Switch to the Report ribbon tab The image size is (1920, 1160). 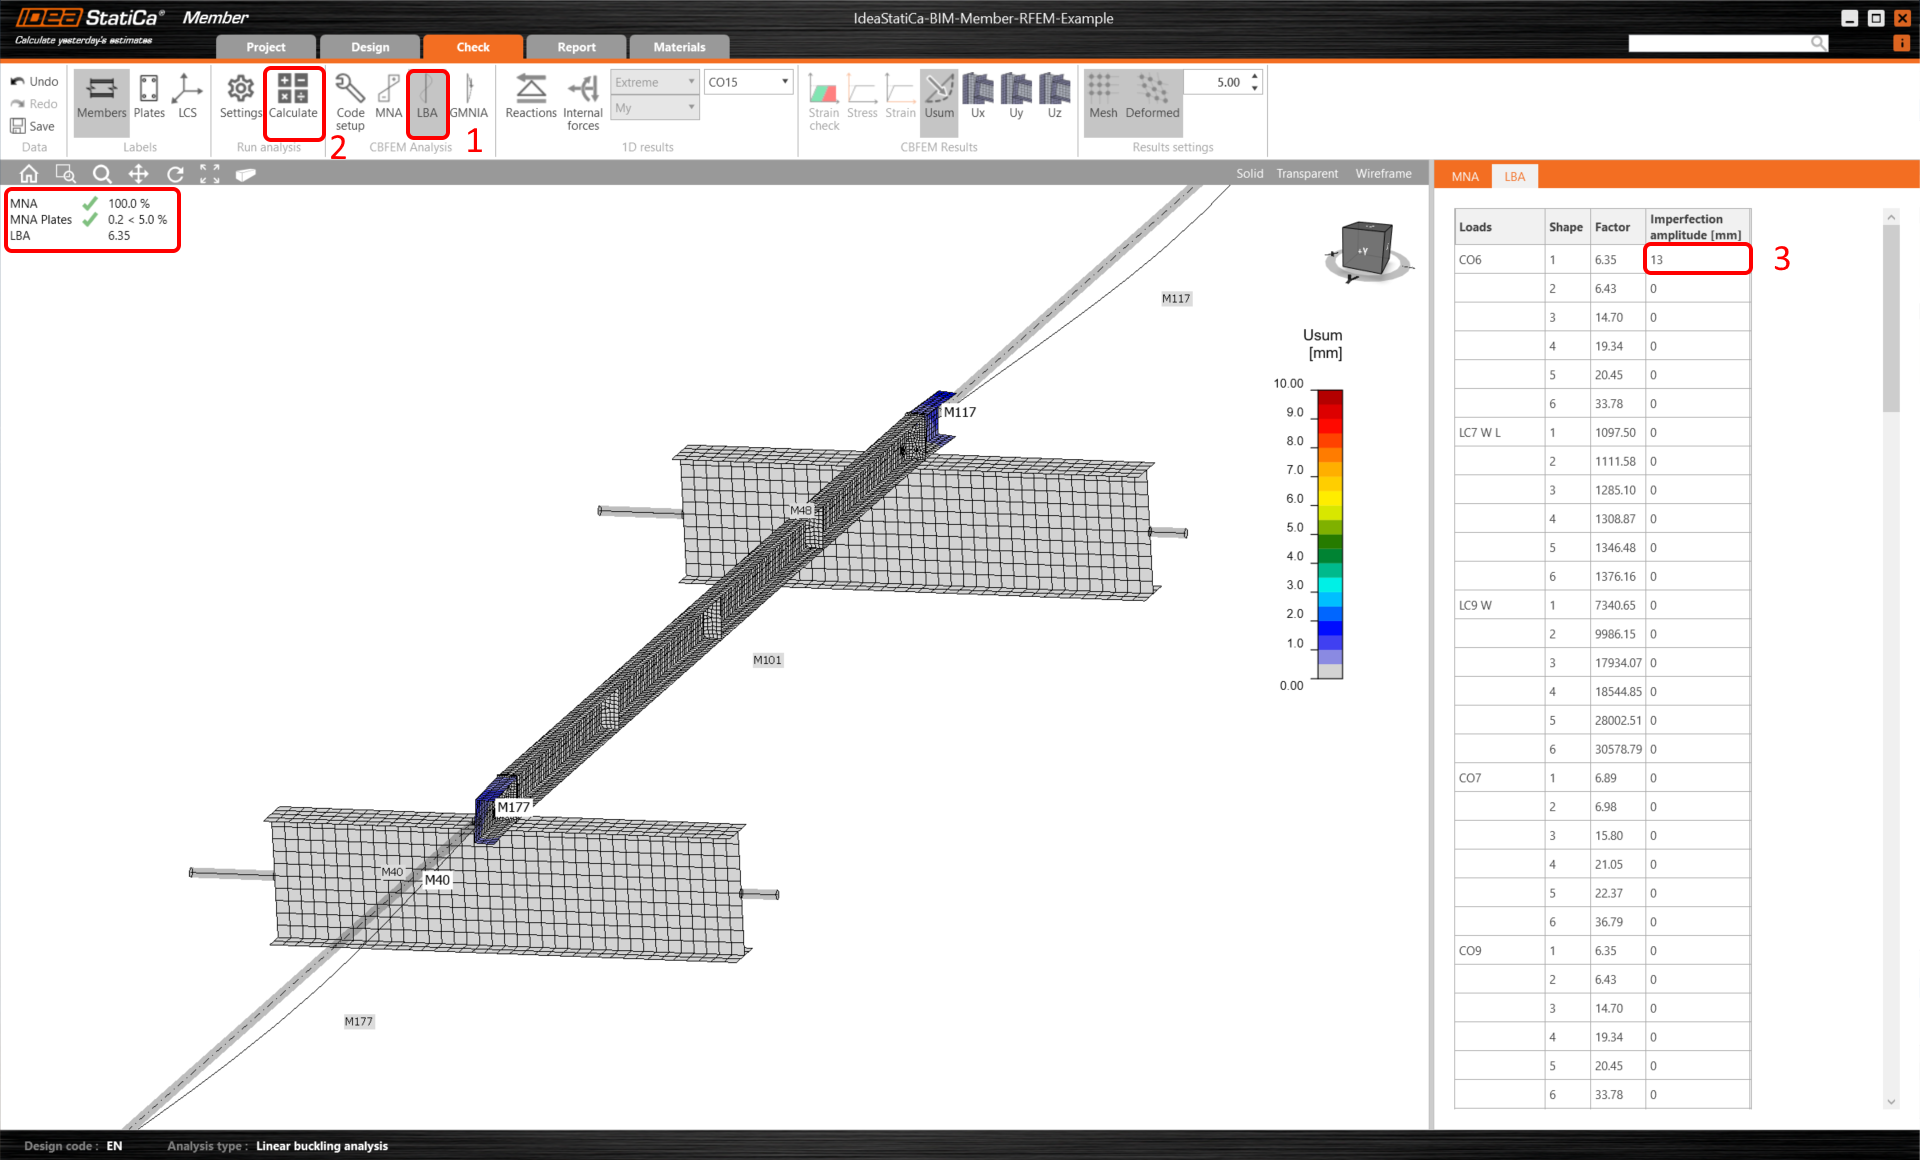(576, 46)
